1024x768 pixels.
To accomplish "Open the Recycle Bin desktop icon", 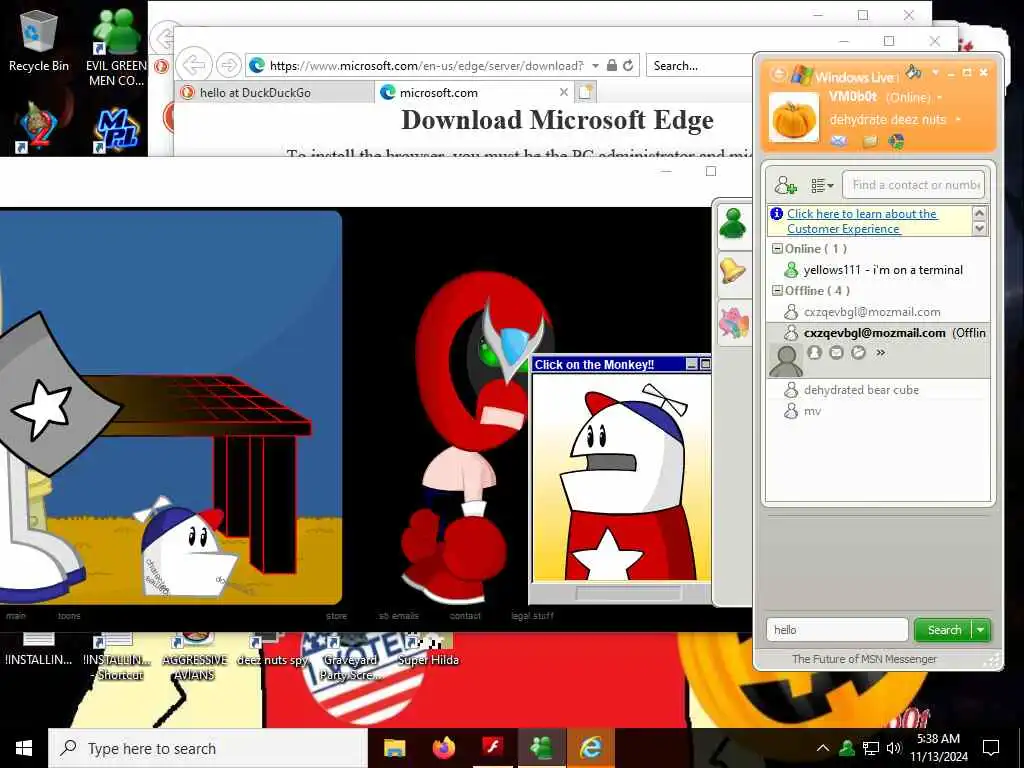I will (39, 41).
